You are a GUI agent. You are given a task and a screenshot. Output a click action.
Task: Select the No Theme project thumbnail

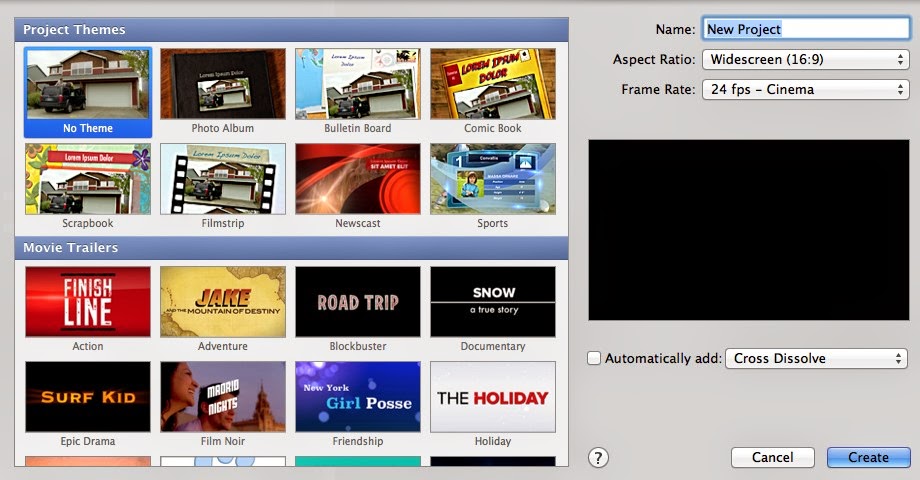click(x=88, y=84)
